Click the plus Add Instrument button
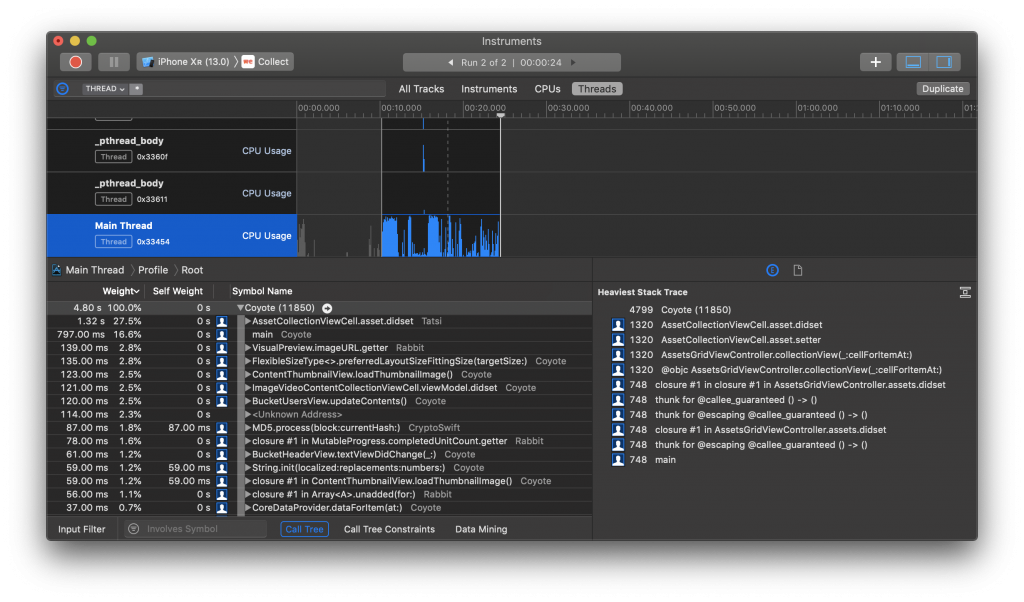Viewport: 1024px width, 602px height. (x=875, y=62)
